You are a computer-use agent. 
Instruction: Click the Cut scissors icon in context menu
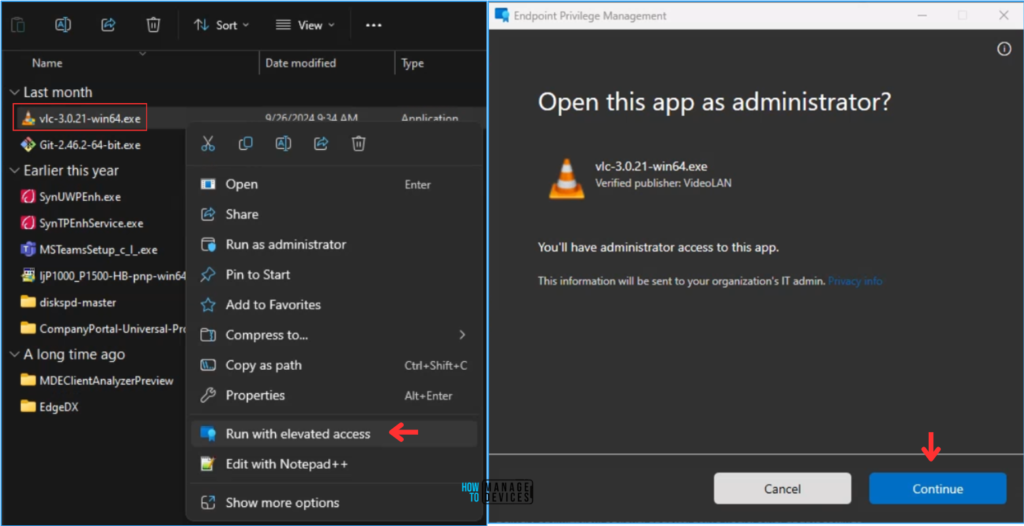[208, 144]
